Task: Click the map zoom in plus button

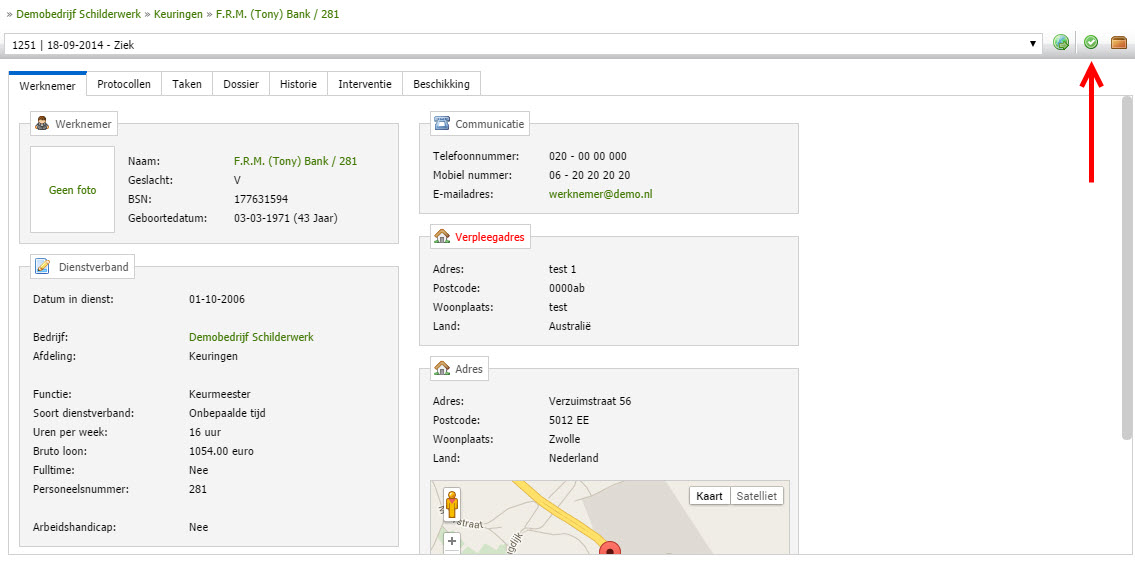Action: point(452,541)
